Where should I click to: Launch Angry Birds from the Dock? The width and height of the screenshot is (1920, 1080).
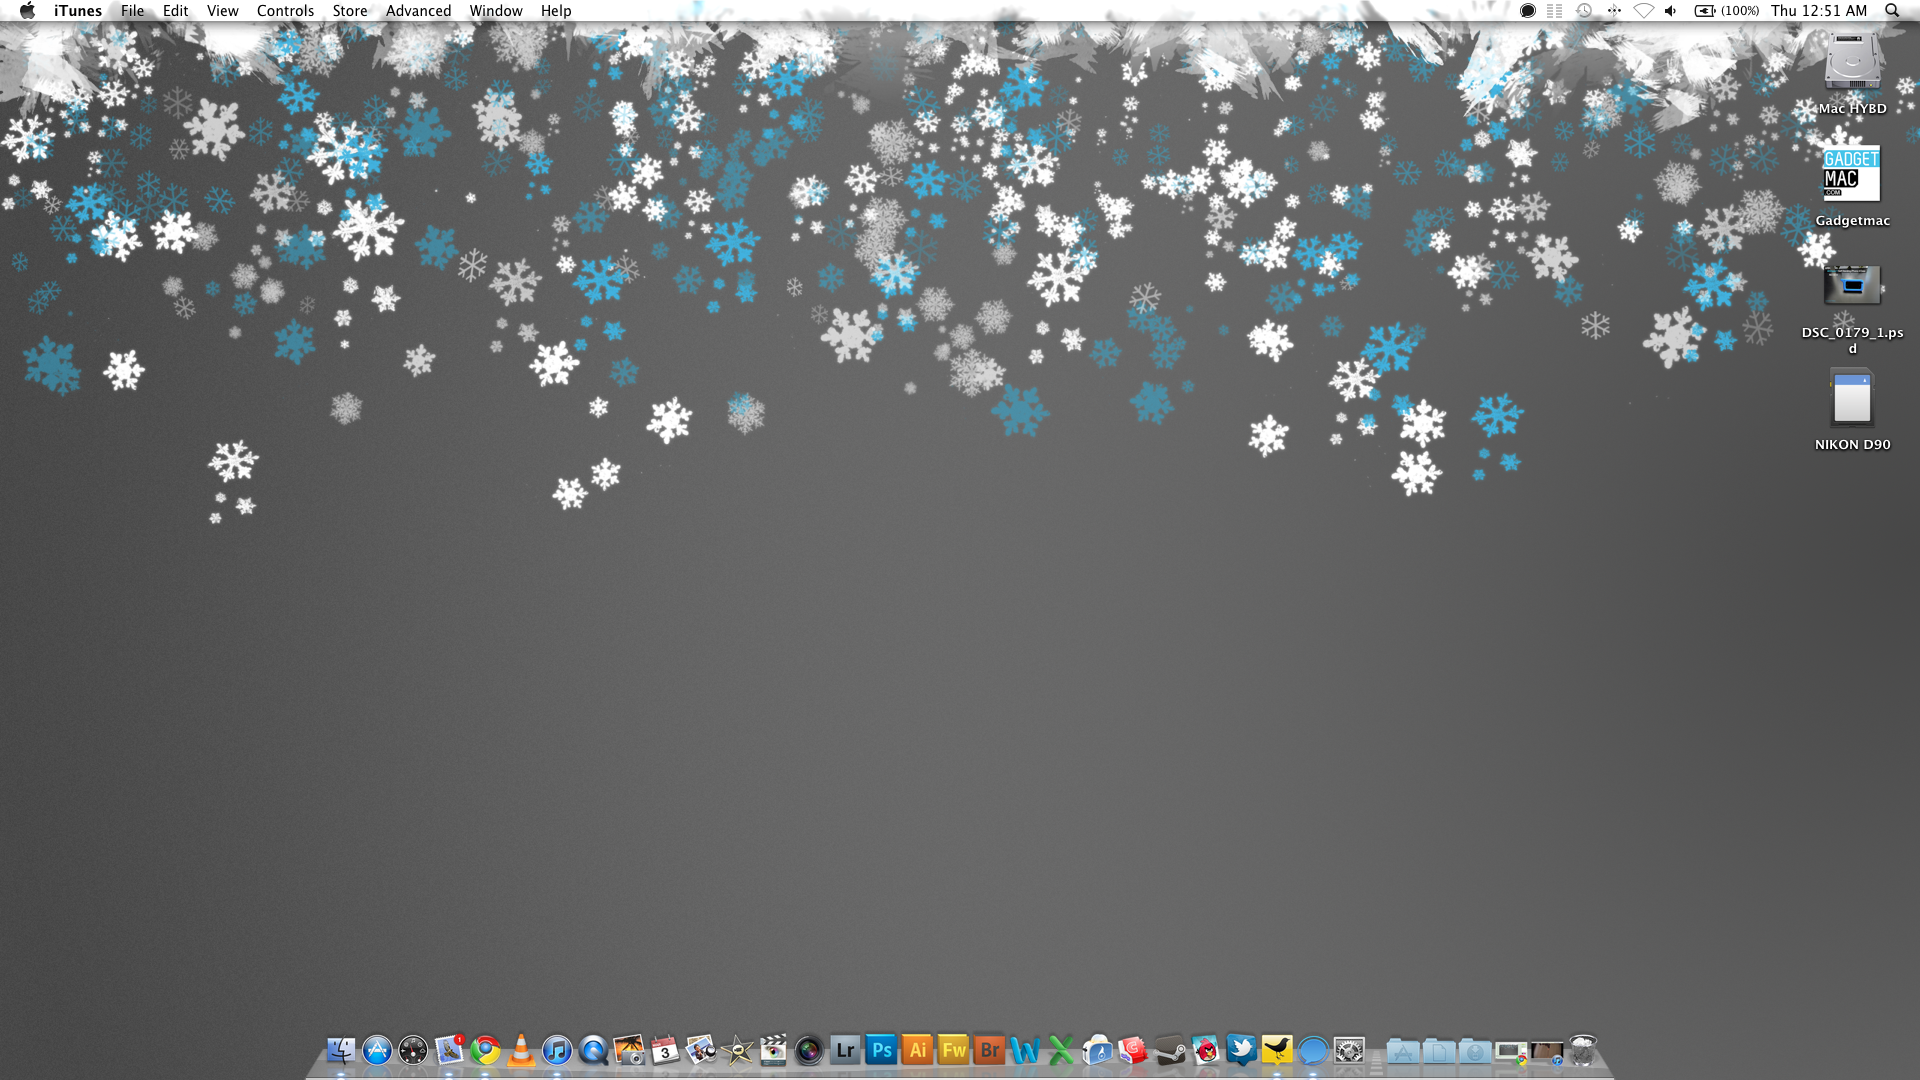[x=1206, y=1050]
